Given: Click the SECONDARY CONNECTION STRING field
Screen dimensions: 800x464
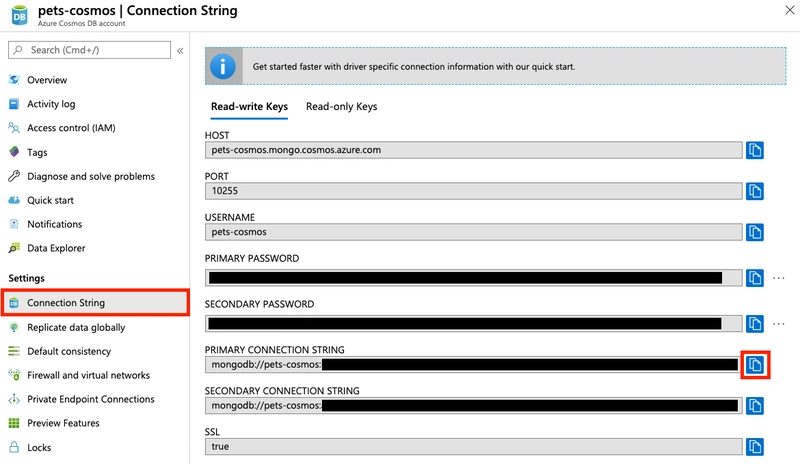Looking at the screenshot, I should (473, 405).
